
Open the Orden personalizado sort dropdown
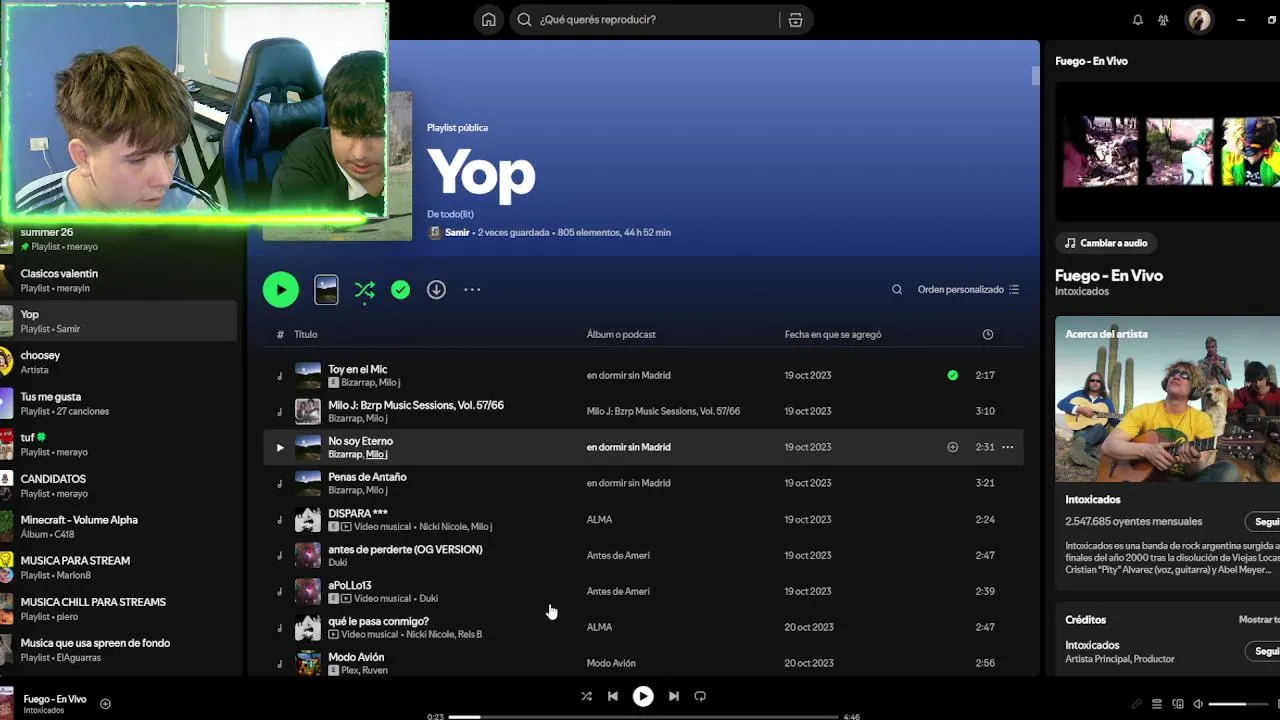pos(968,290)
